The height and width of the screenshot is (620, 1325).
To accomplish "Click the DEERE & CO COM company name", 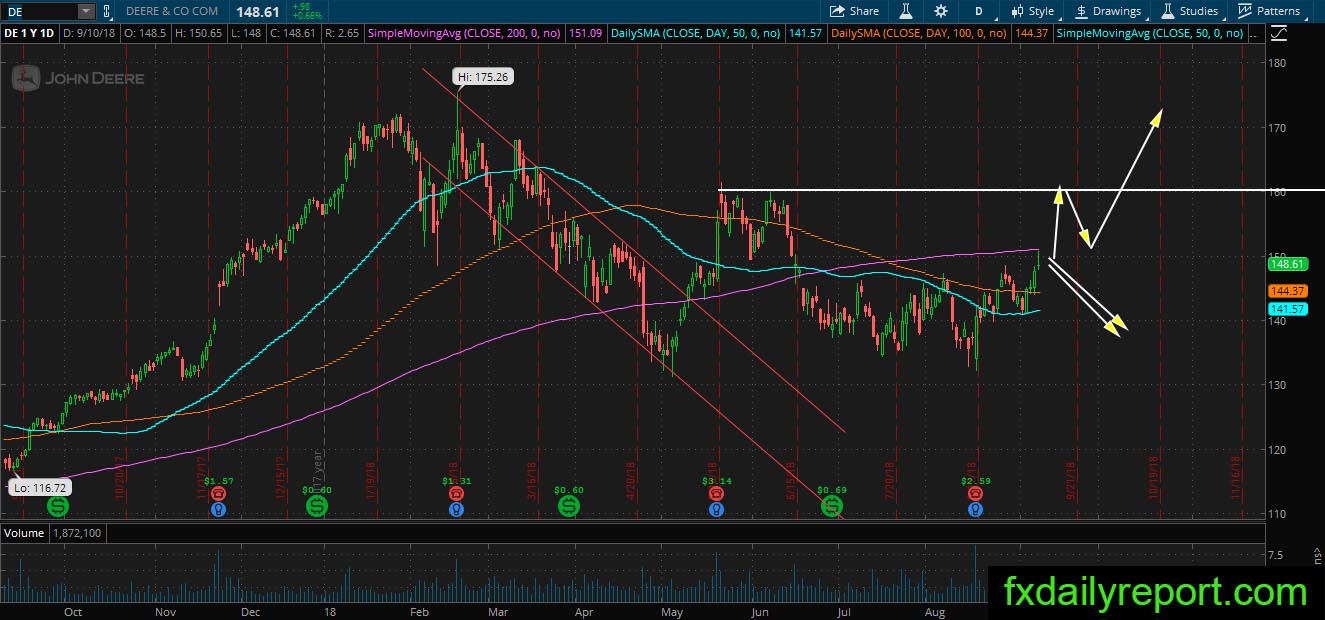I will [x=172, y=11].
